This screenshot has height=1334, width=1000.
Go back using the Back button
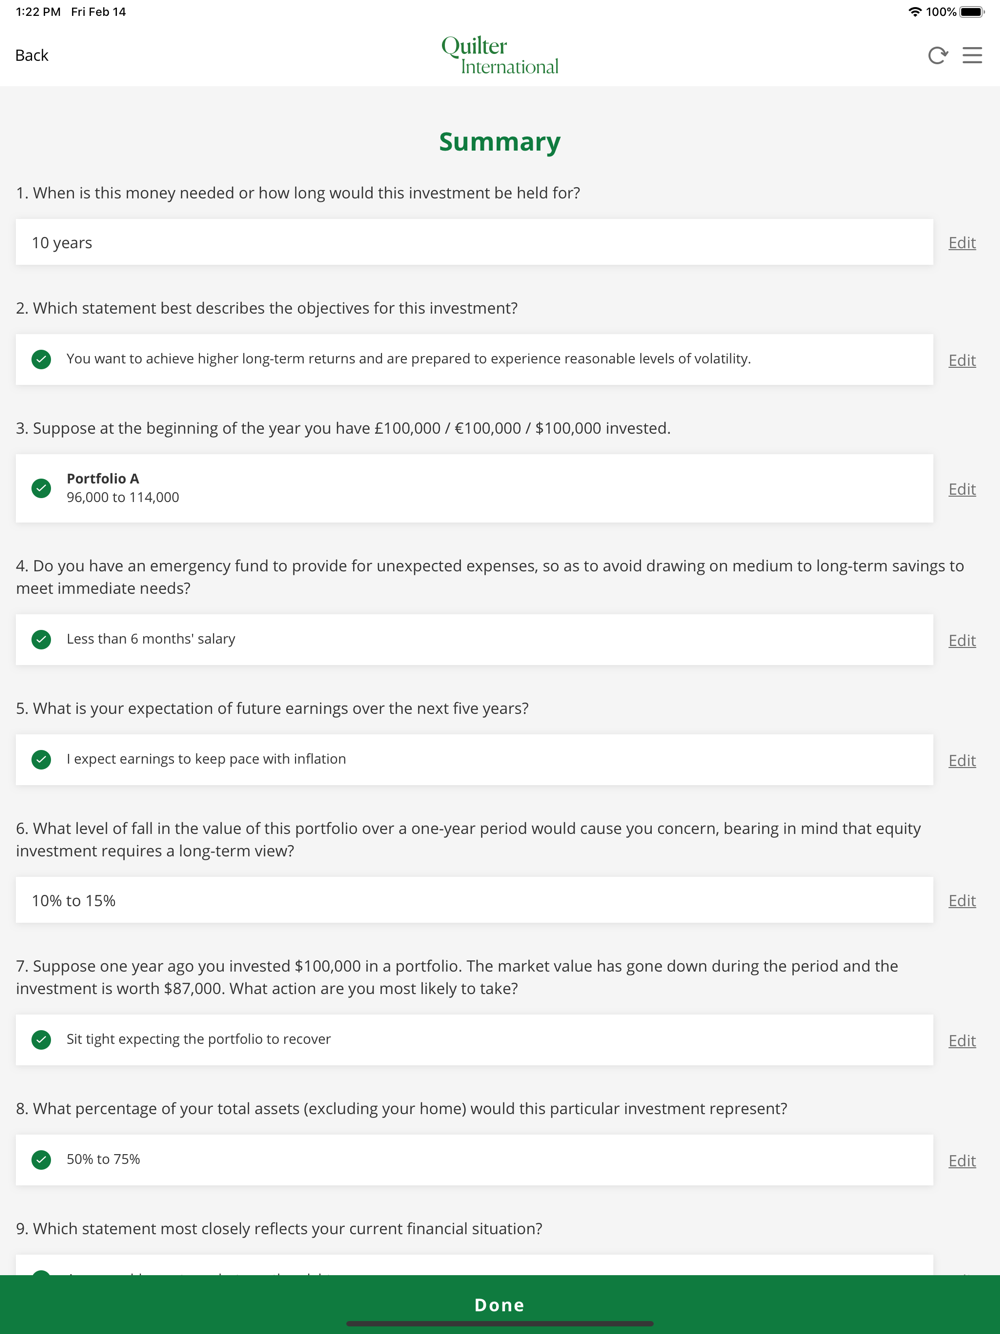coord(32,56)
